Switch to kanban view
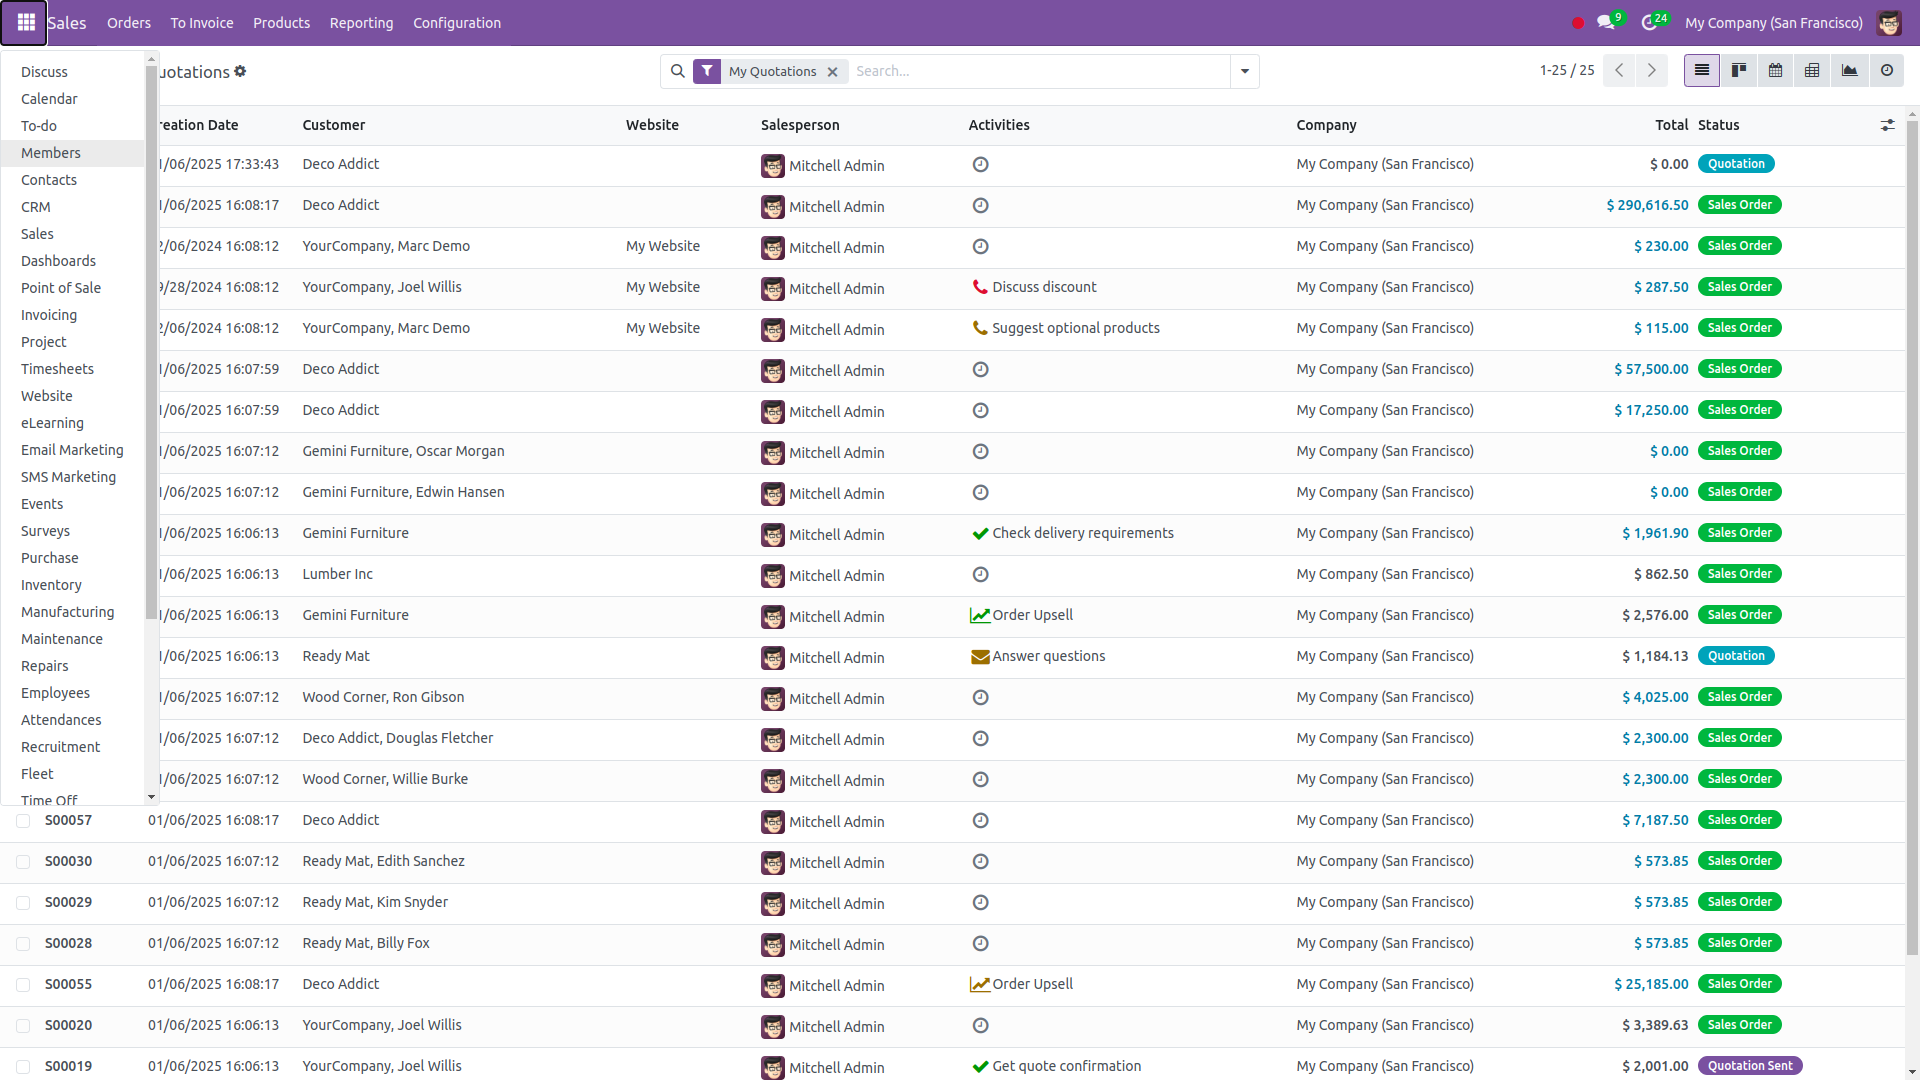The height and width of the screenshot is (1080, 1920). tap(1739, 70)
